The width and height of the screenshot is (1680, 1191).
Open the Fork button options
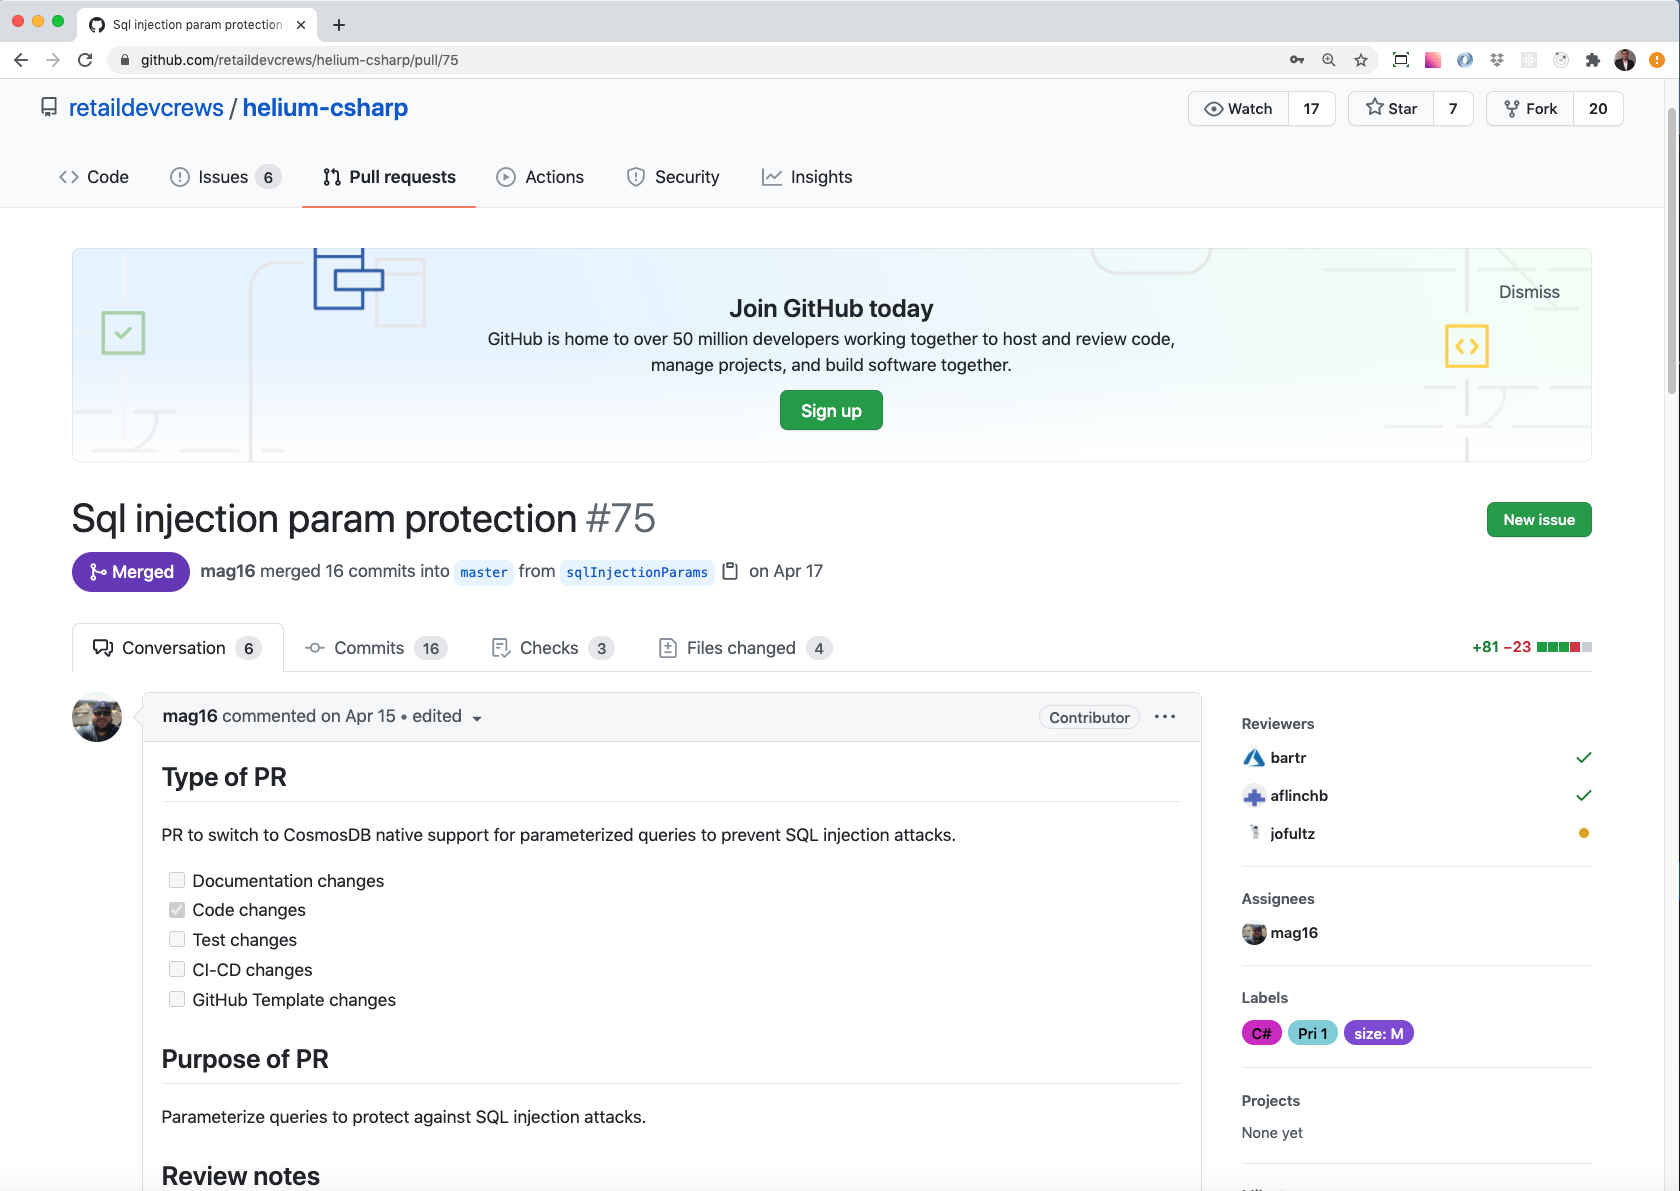click(1531, 108)
